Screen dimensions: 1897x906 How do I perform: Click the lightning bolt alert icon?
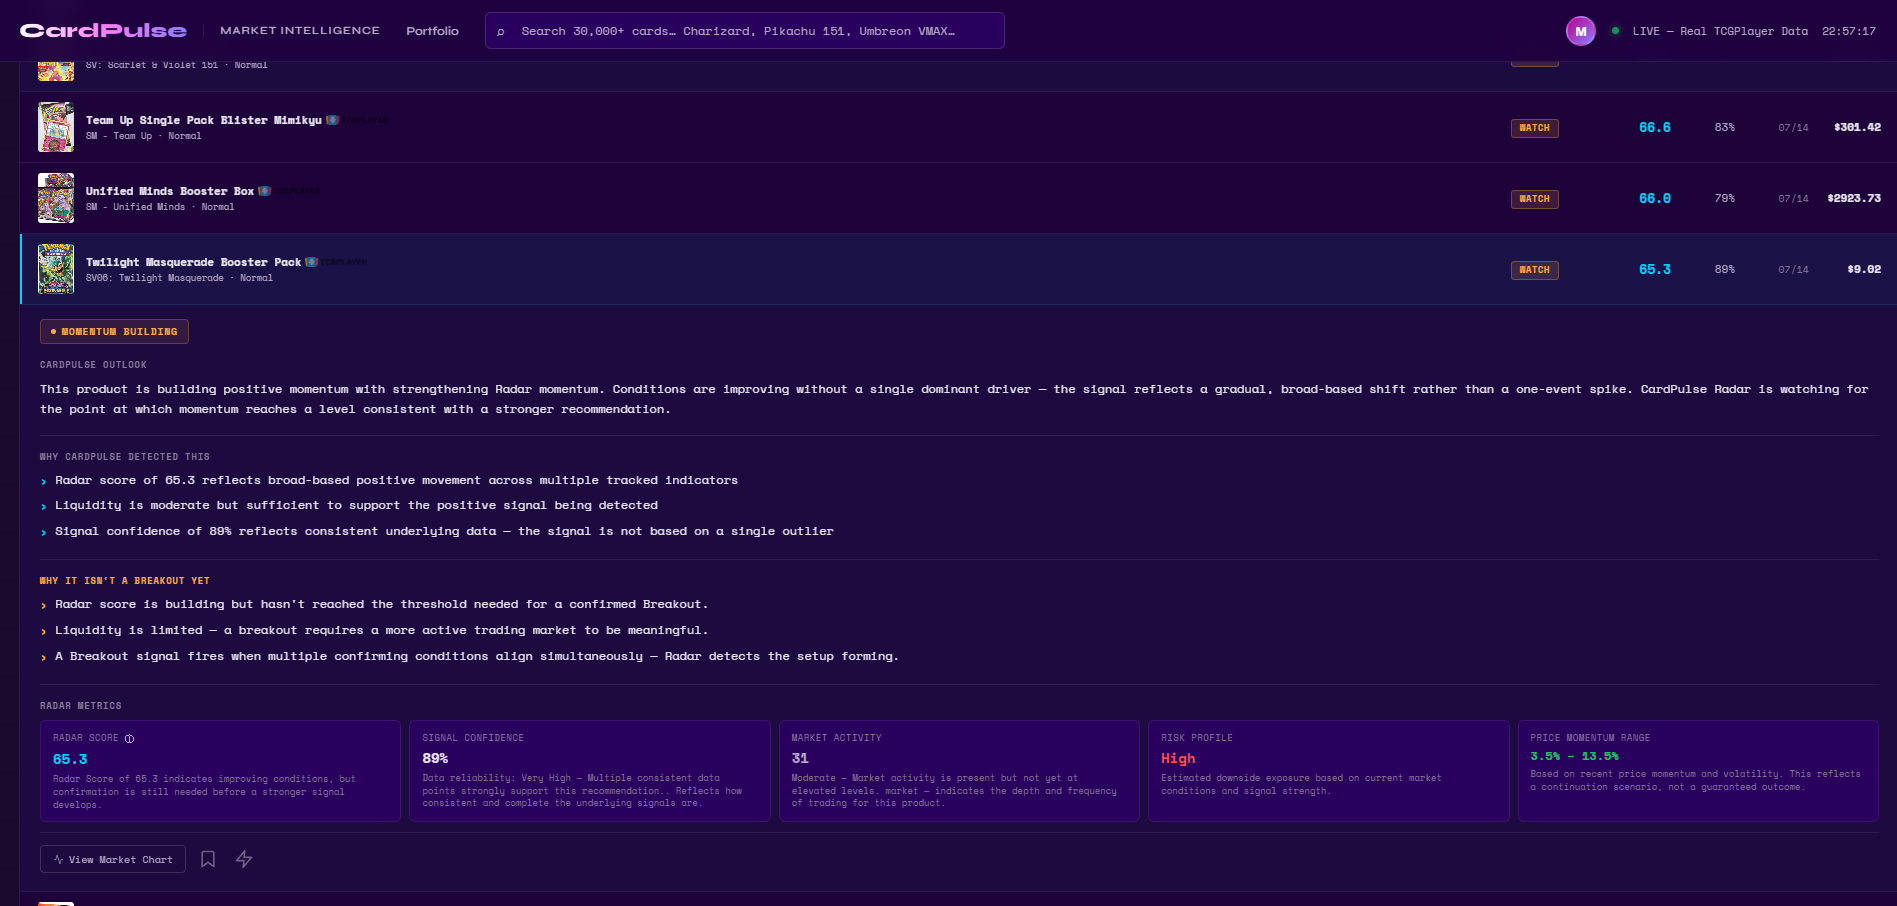[244, 859]
